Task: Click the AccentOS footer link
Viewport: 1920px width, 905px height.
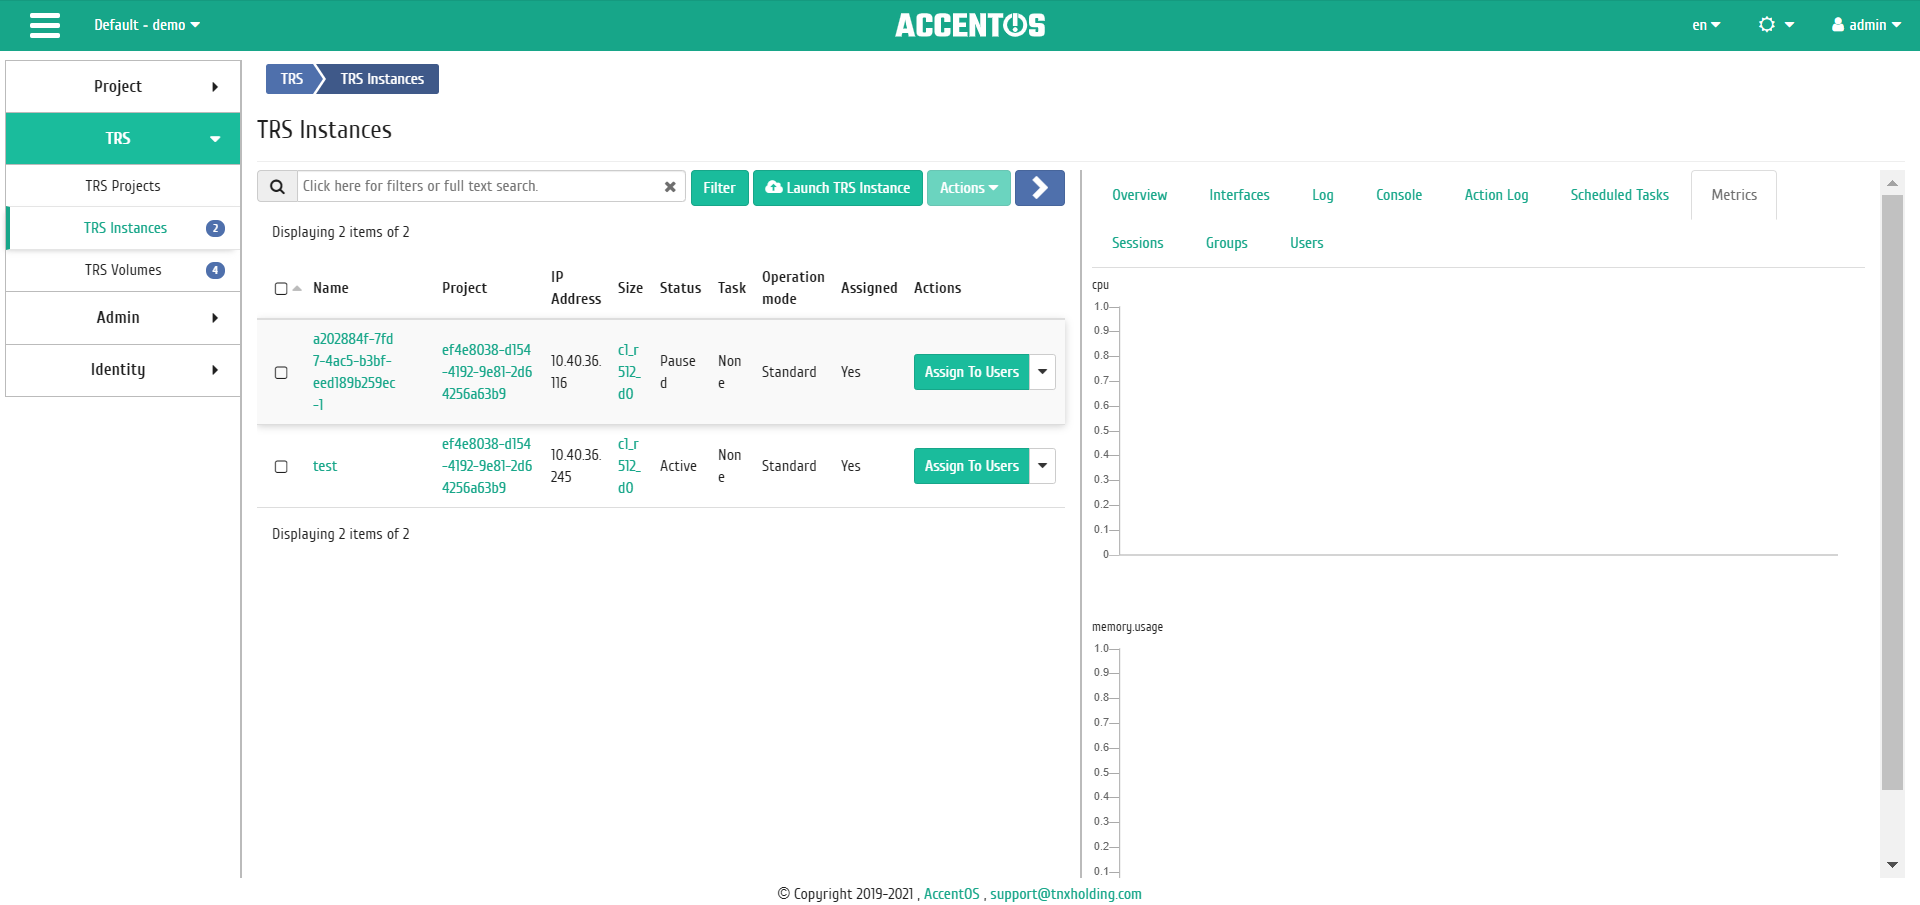Action: tap(951, 894)
